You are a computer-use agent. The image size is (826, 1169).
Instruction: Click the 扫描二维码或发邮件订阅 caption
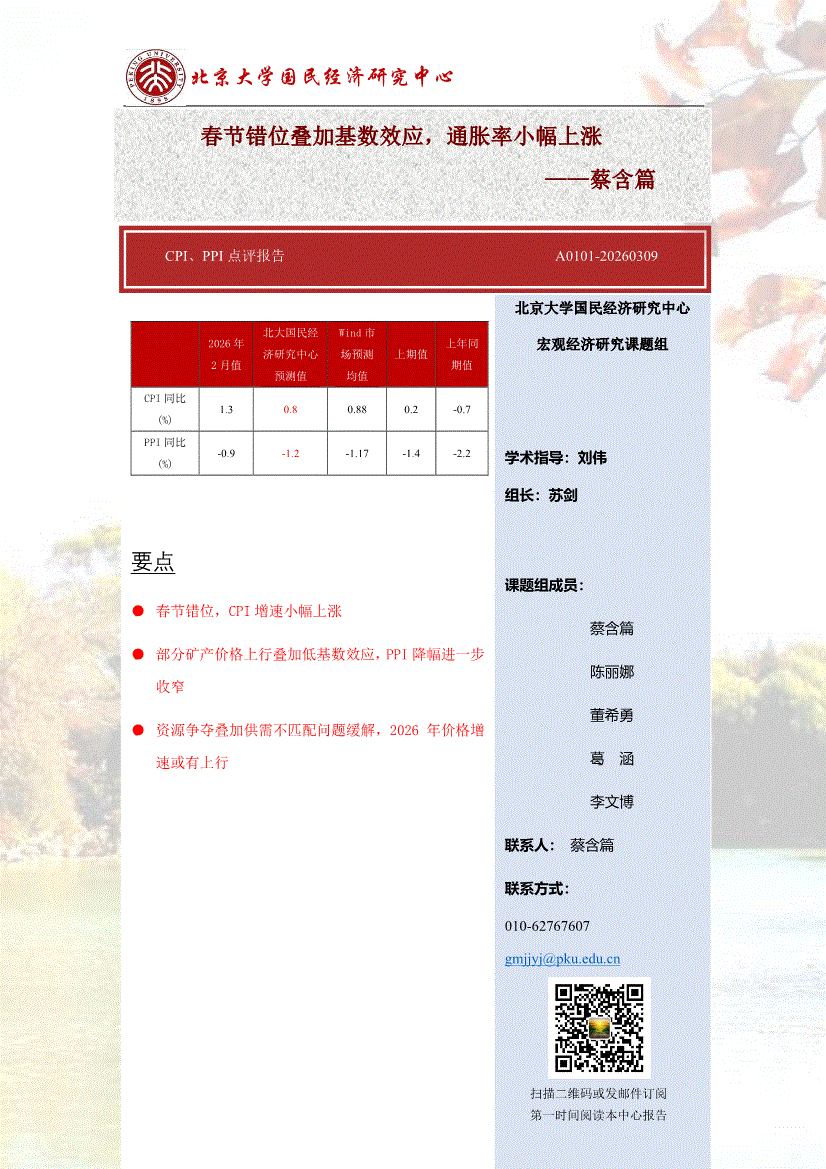pyautogui.click(x=598, y=1093)
